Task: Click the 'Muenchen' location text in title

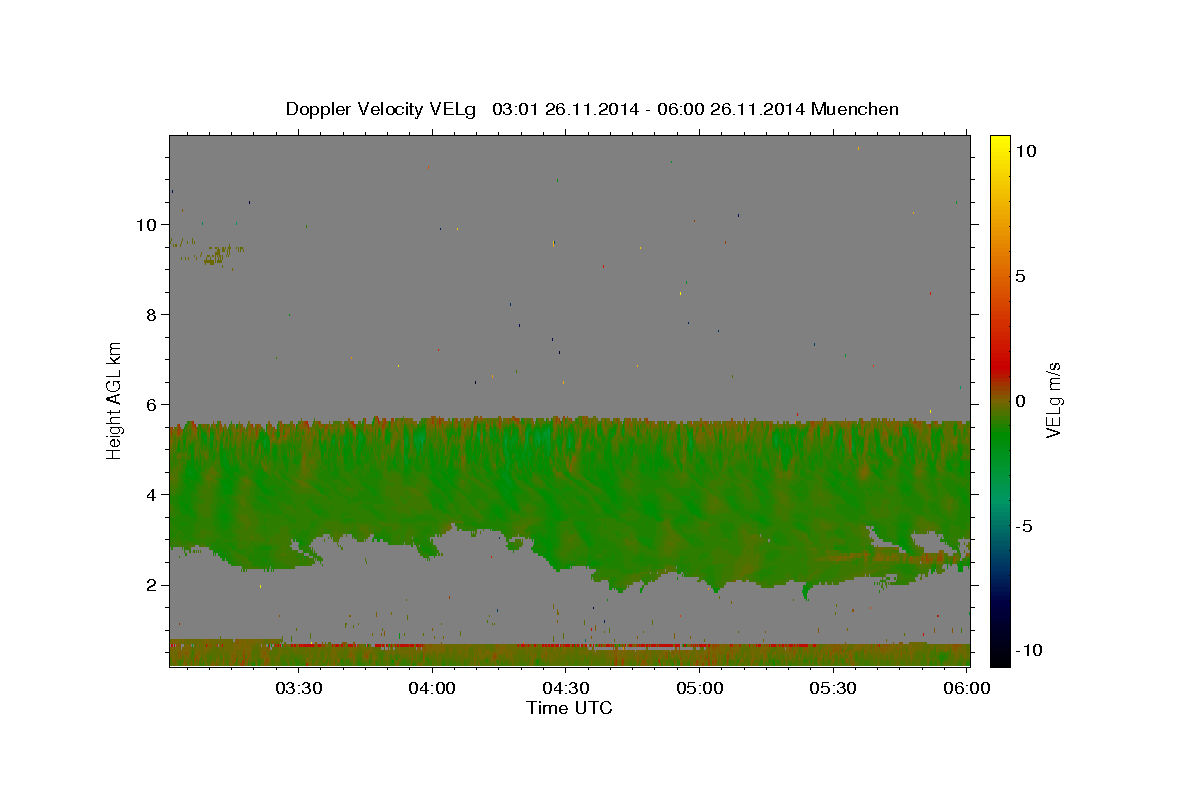Action: [x=855, y=109]
